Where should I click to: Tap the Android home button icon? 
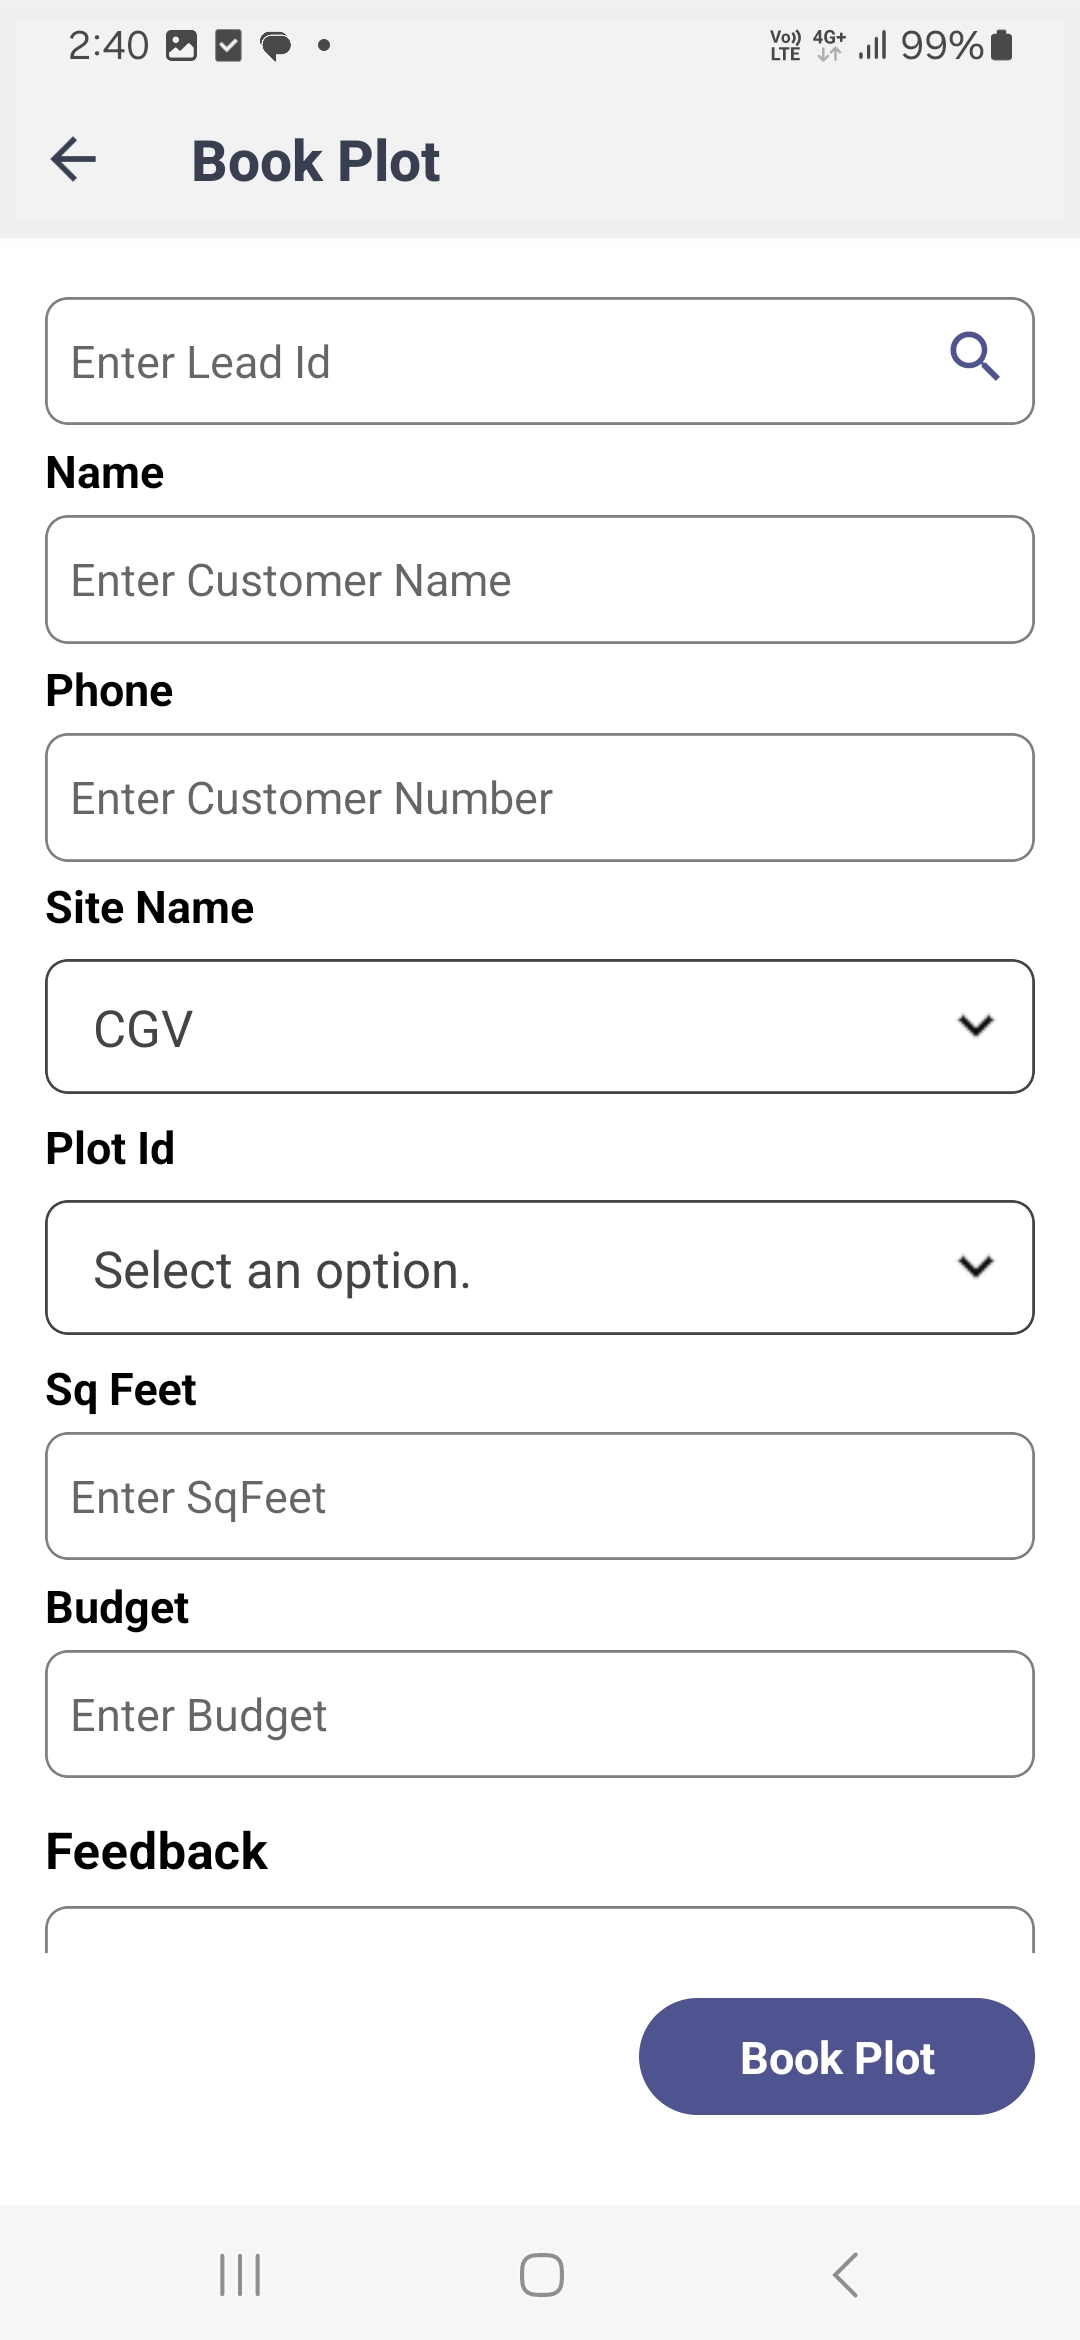click(541, 2275)
